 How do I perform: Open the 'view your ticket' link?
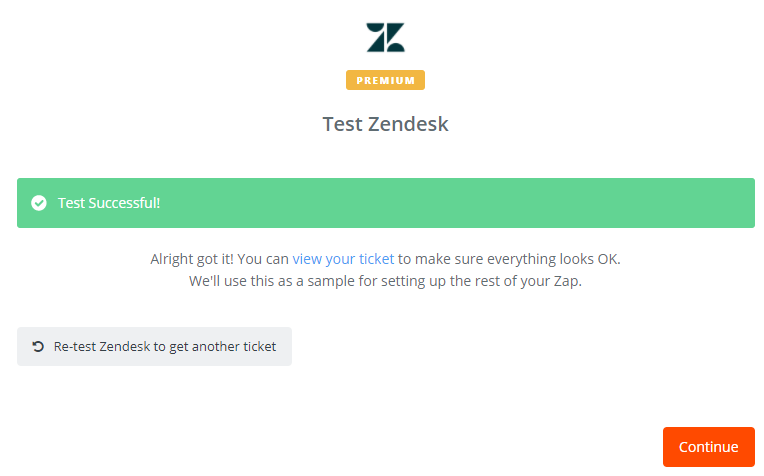coord(343,258)
